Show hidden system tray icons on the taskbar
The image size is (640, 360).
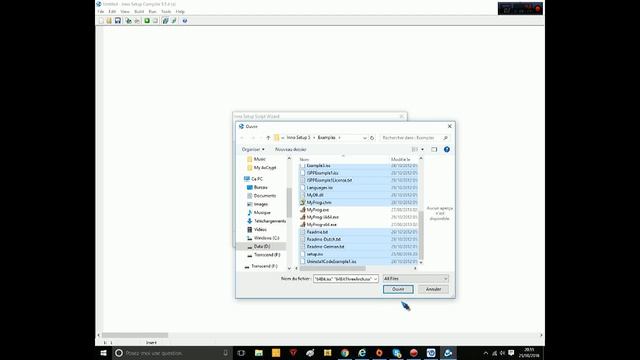coord(485,353)
